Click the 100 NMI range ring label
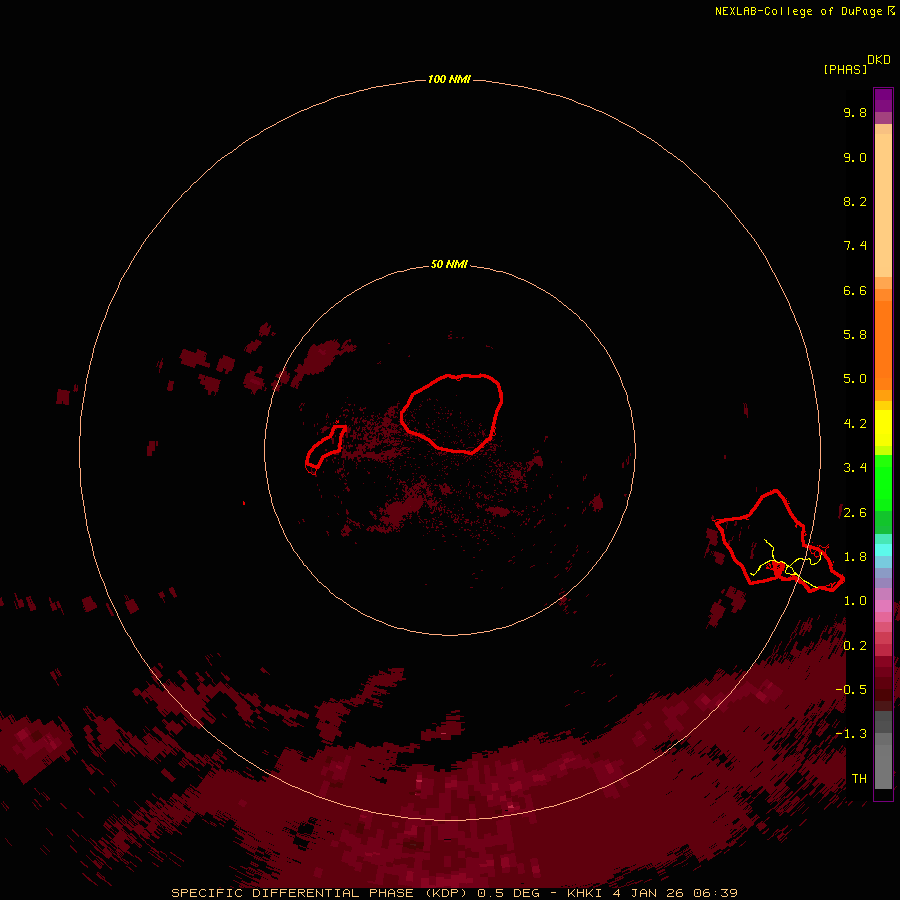Viewport: 900px width, 900px height. pyautogui.click(x=449, y=79)
